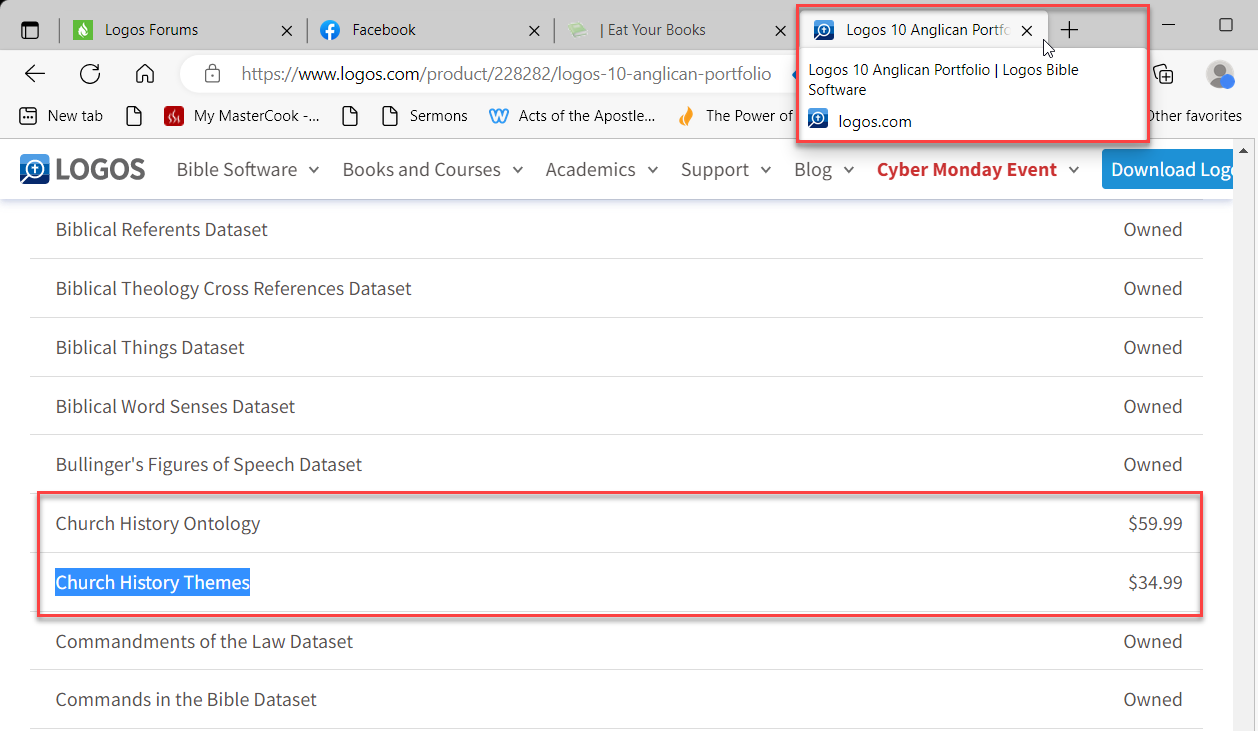Viewport: 1258px width, 731px height.
Task: Open Acts of the Apostle bookmark
Action: 573,116
